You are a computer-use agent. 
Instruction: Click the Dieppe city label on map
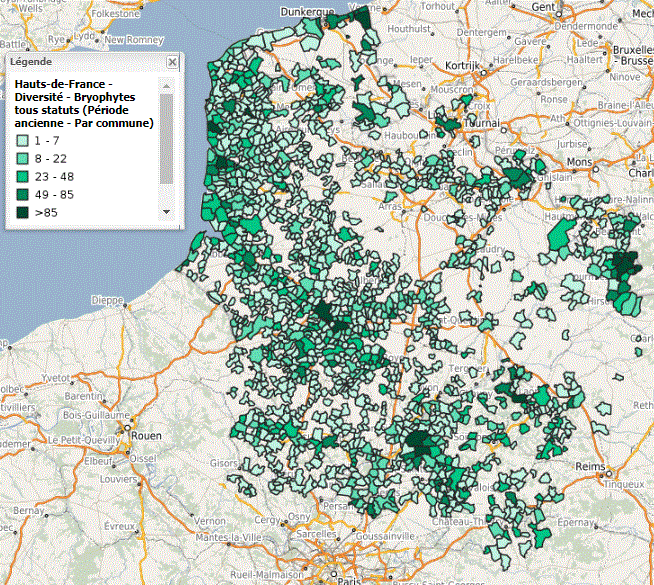pyautogui.click(x=106, y=299)
